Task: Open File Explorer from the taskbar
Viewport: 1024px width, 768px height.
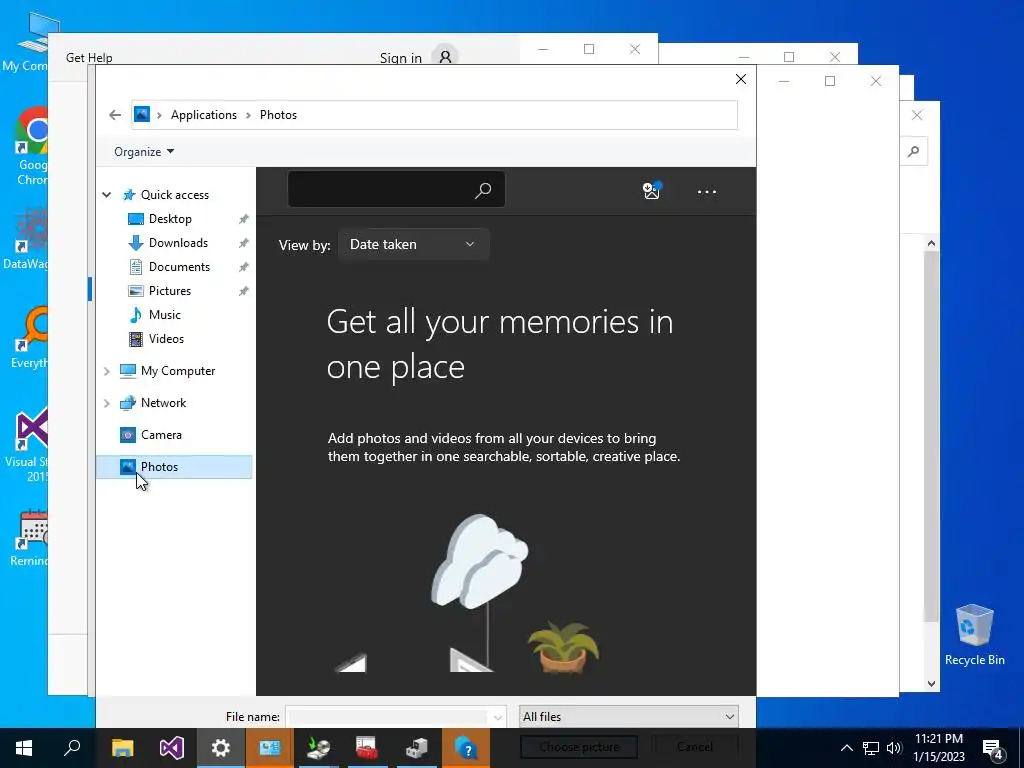Action: (122, 748)
